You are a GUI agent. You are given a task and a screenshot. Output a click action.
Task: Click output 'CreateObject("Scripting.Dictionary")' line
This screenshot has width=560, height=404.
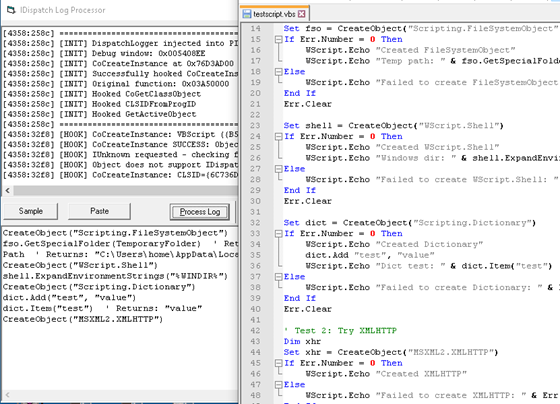point(99,287)
